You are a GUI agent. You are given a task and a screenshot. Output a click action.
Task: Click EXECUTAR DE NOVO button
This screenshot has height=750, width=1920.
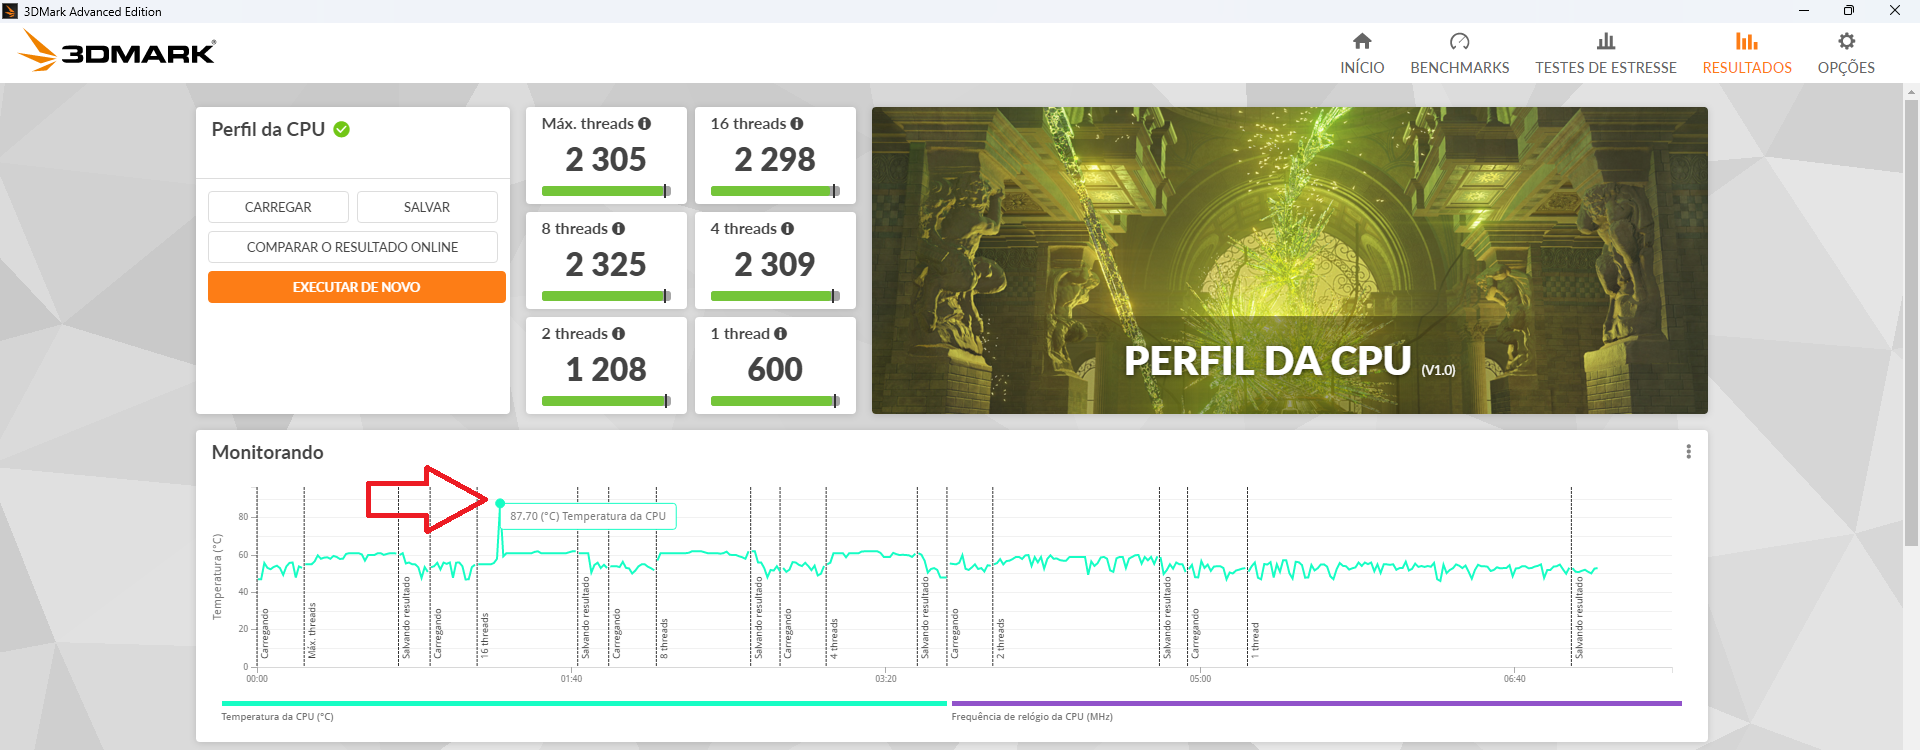click(x=357, y=287)
